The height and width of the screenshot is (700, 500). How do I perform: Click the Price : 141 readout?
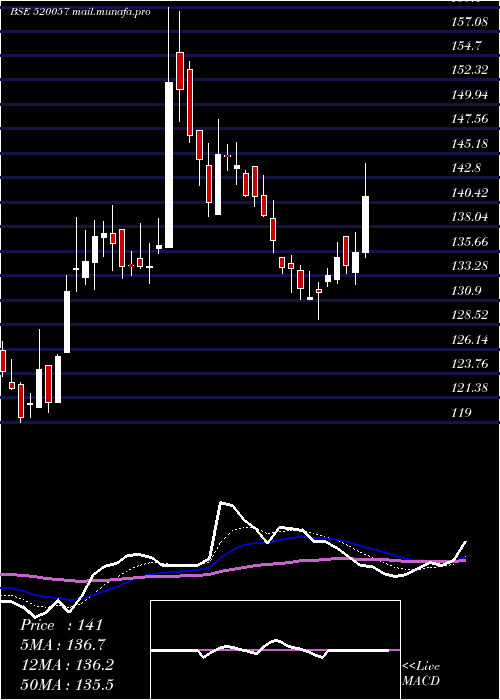click(62, 625)
